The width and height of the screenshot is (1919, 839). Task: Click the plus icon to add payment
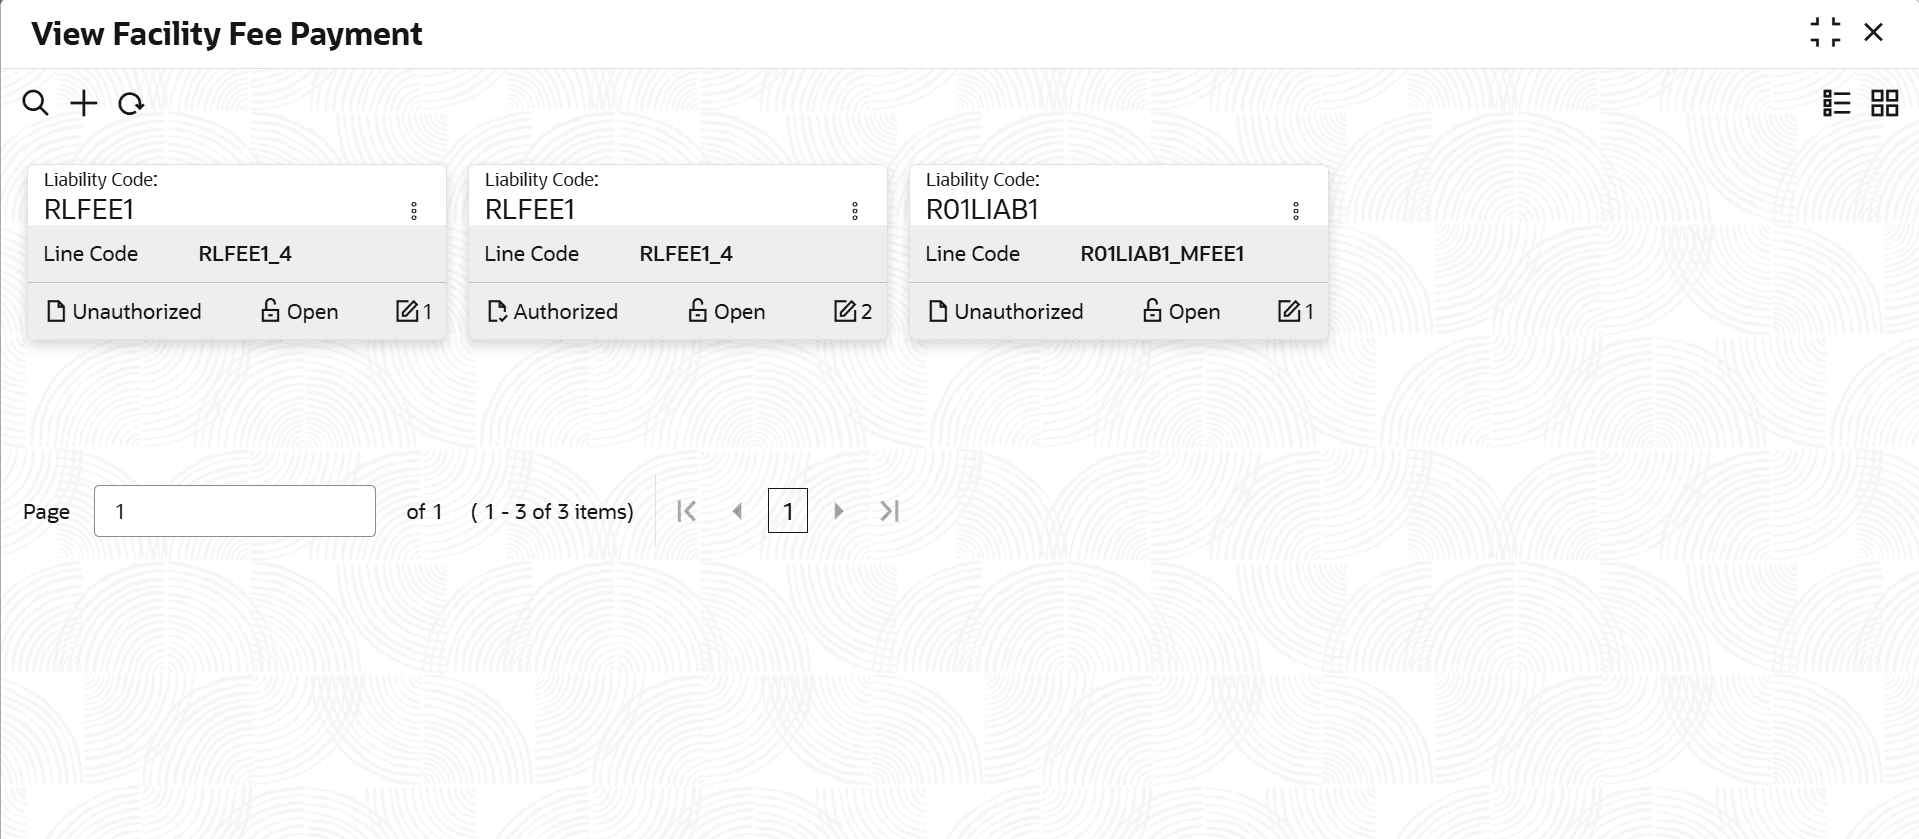click(x=84, y=103)
